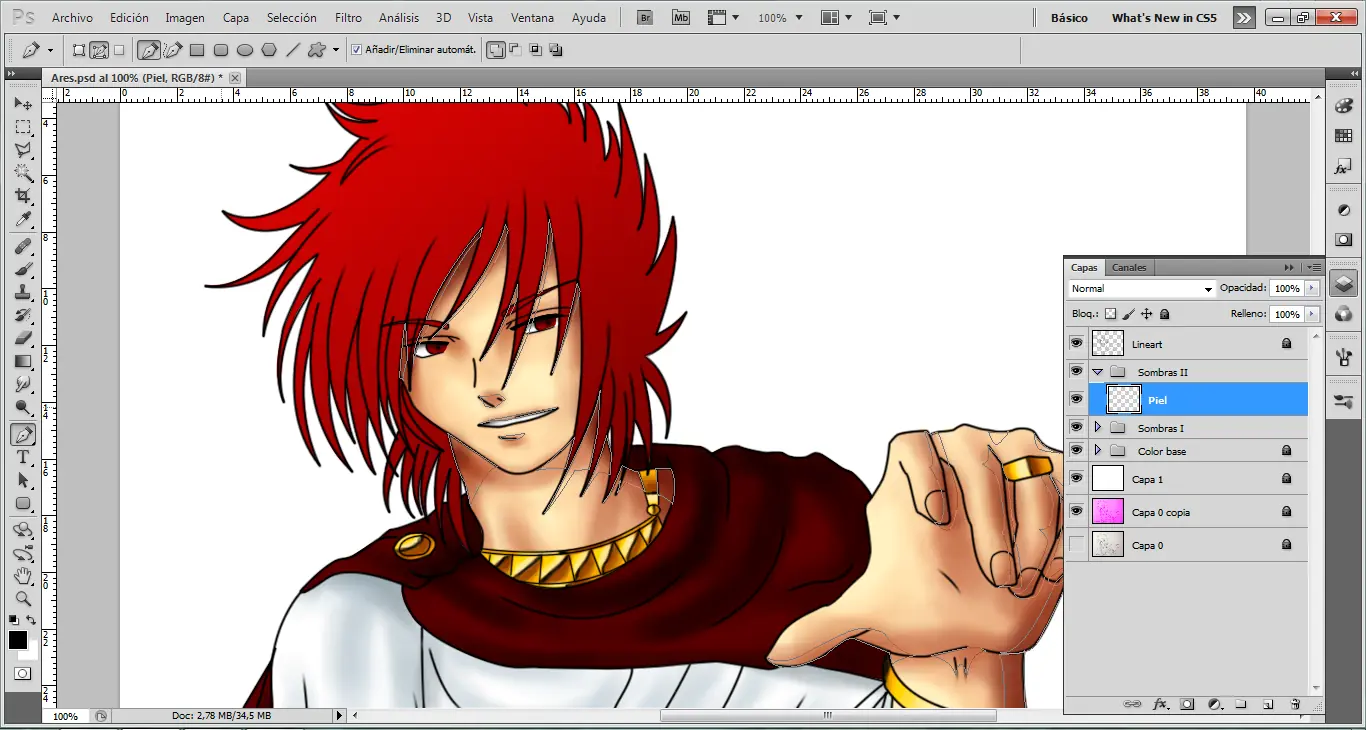Screen dimensions: 1366x730
Task: Choose the Ellipse shape option
Action: coord(245,50)
